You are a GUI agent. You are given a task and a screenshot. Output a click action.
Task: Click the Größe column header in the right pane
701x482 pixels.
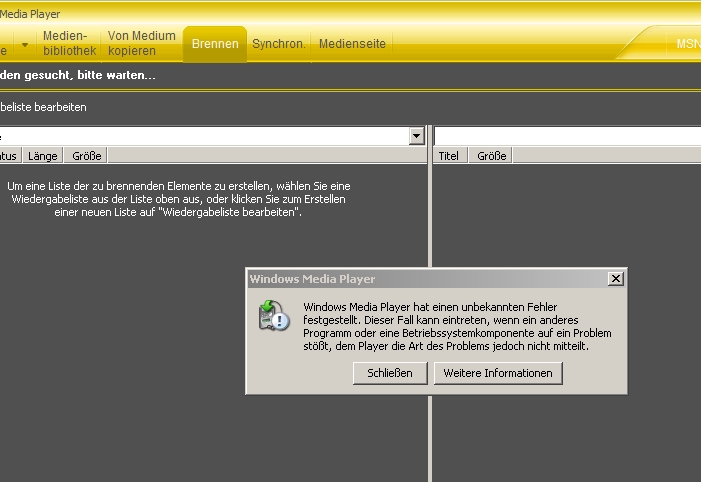click(x=491, y=156)
